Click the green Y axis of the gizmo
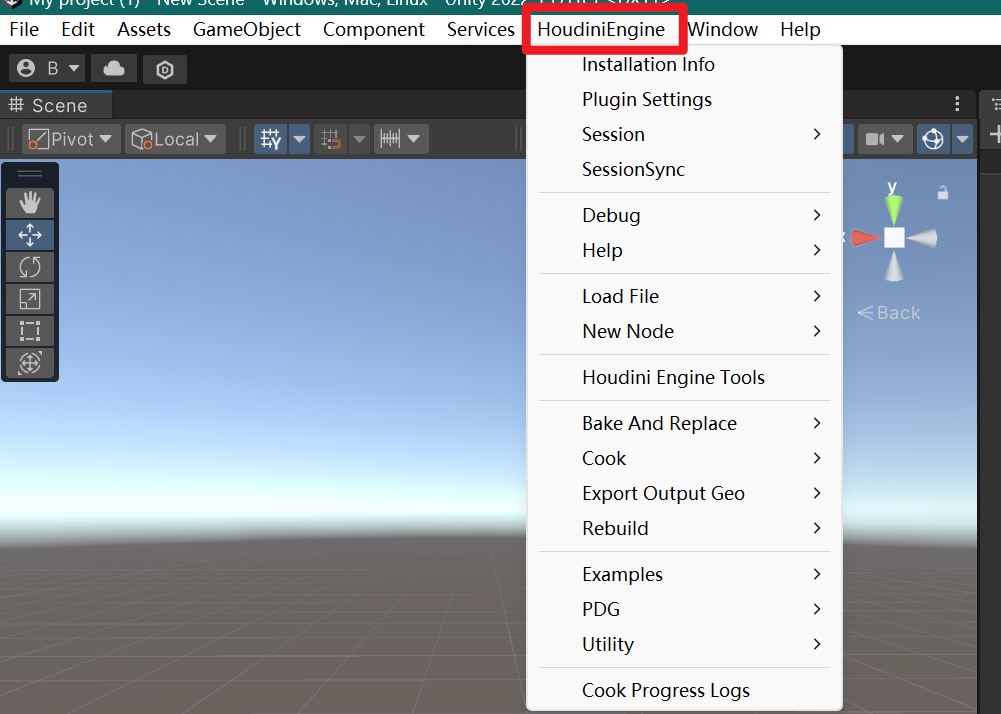Screen dimensions: 1001x714 pyautogui.click(x=893, y=205)
